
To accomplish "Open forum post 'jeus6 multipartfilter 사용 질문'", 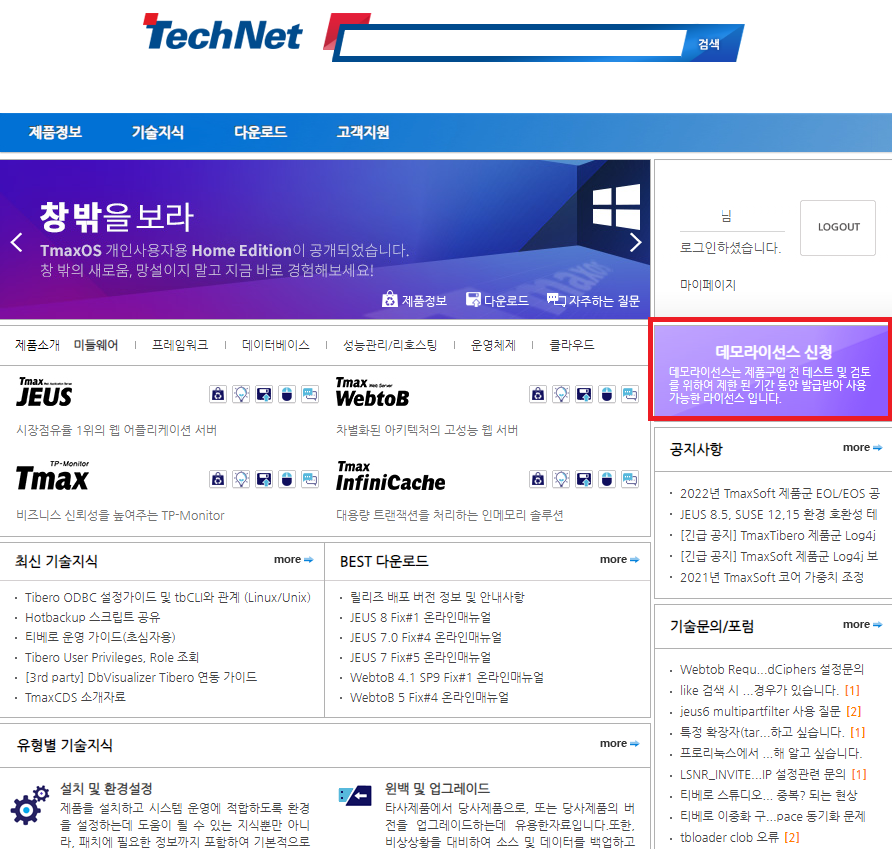I will (760, 711).
